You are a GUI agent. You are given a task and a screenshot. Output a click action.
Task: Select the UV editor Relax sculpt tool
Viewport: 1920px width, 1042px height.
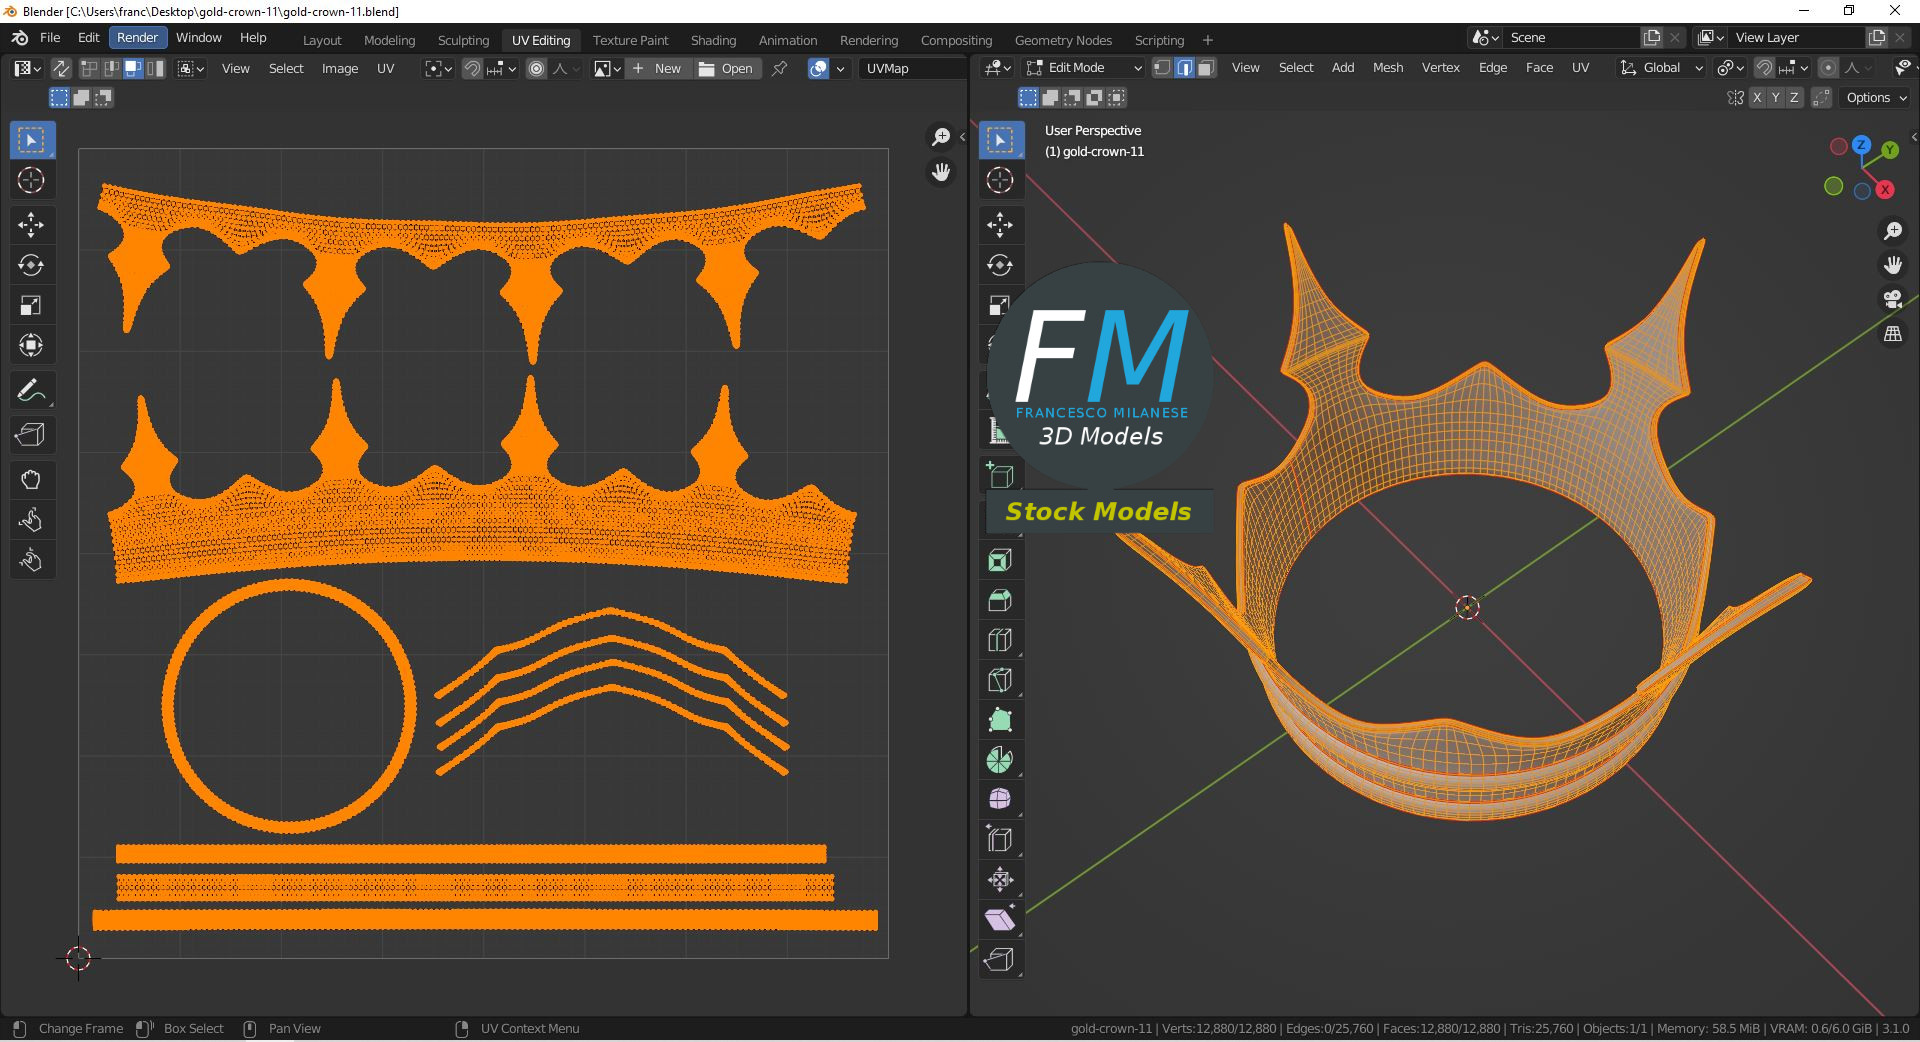point(31,520)
